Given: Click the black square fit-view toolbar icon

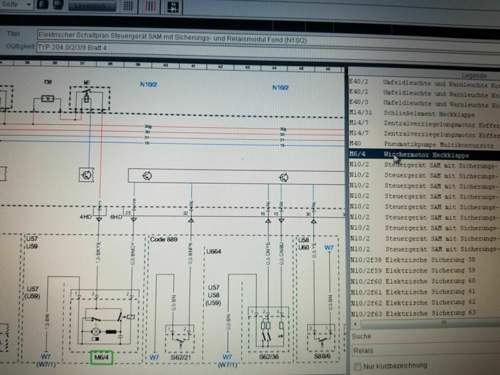Looking at the screenshot, I should click(173, 6).
